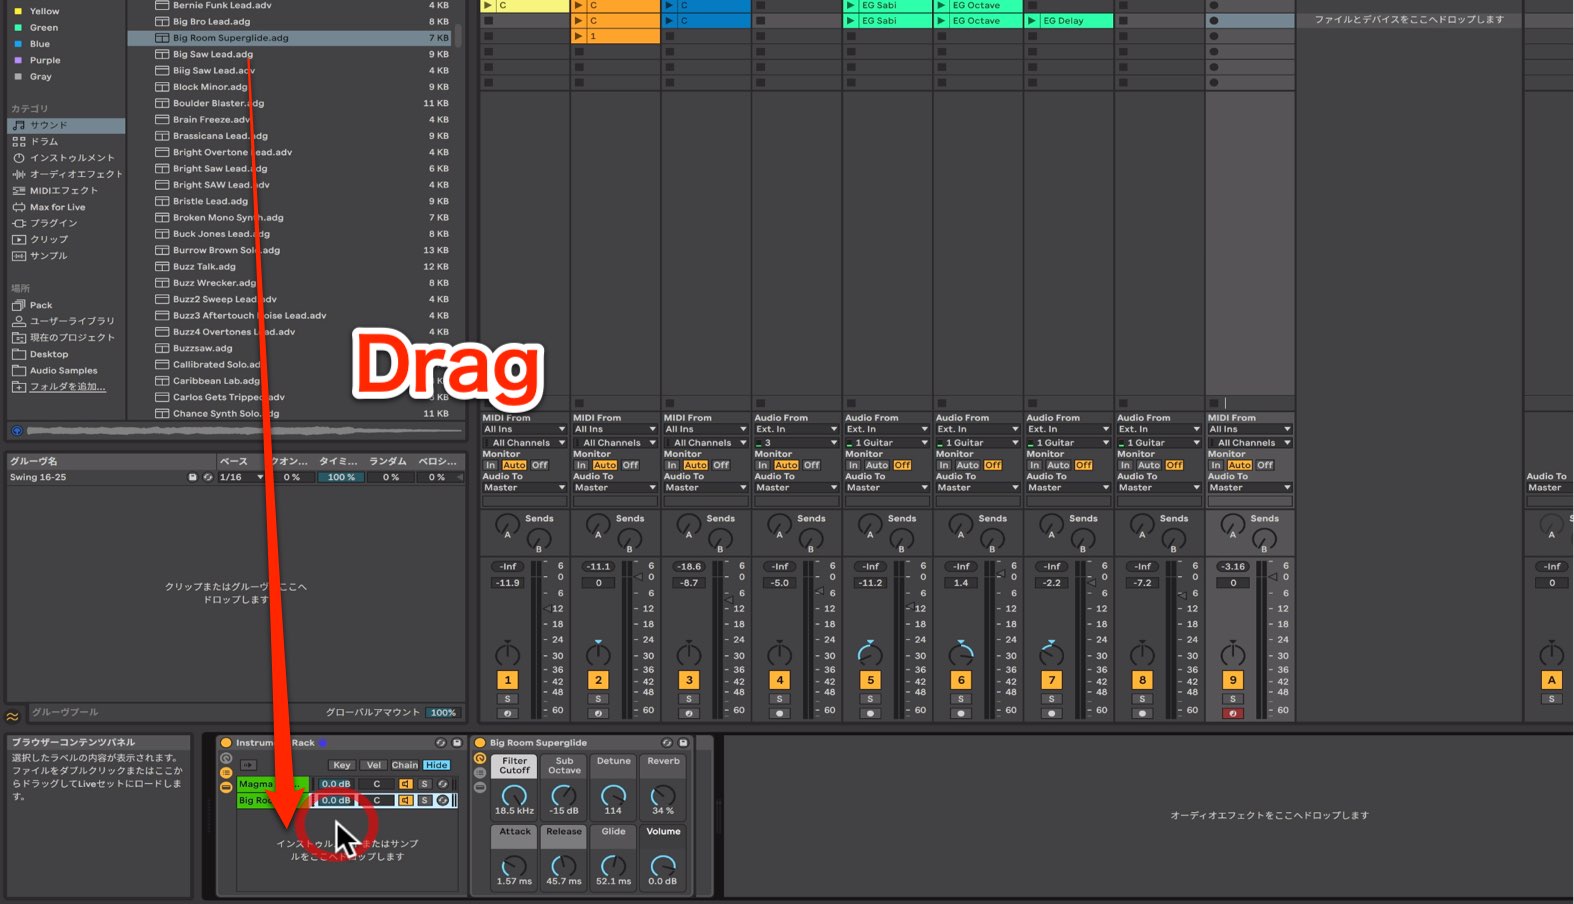Toggle Instrument Rack devices view button
Image resolution: width=1574 pixels, height=904 pixels.
point(226,787)
